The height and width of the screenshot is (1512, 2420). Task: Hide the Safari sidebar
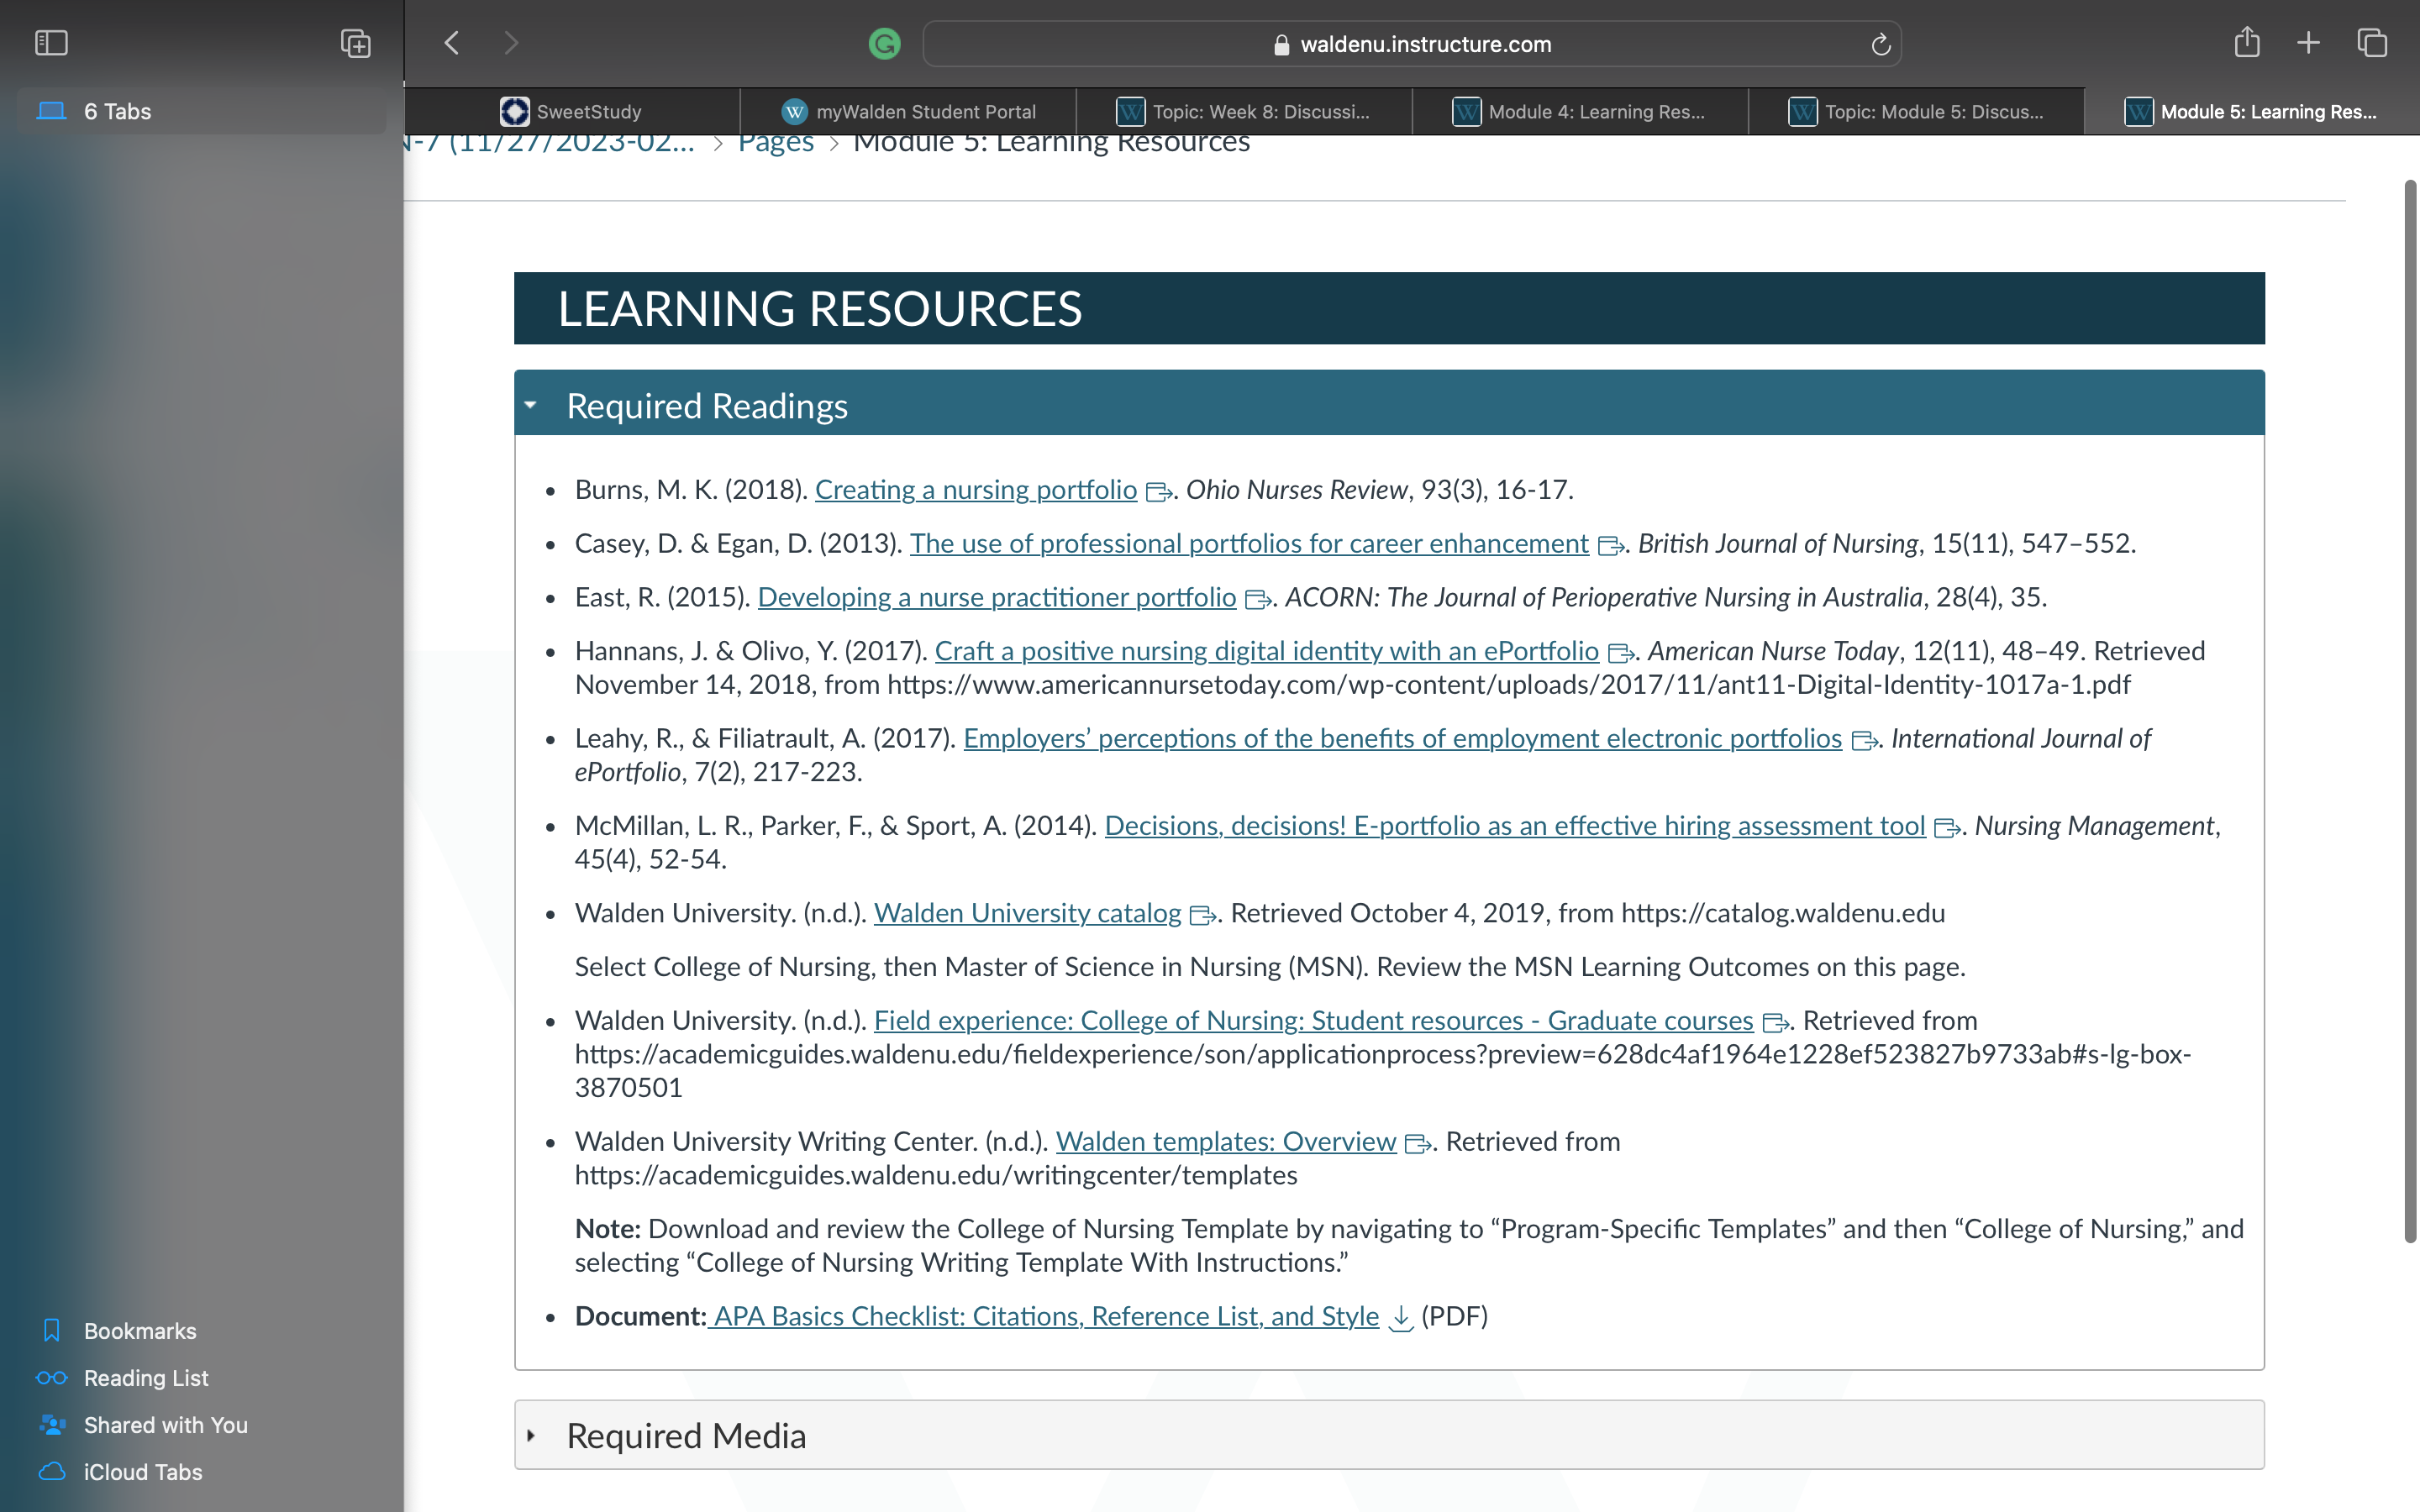pyautogui.click(x=51, y=43)
